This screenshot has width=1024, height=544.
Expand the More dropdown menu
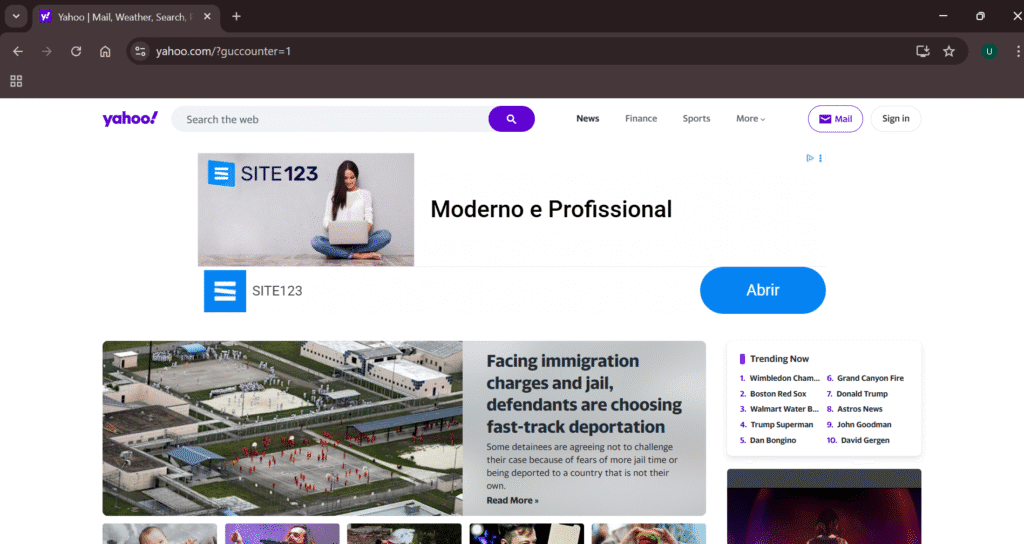pos(750,118)
